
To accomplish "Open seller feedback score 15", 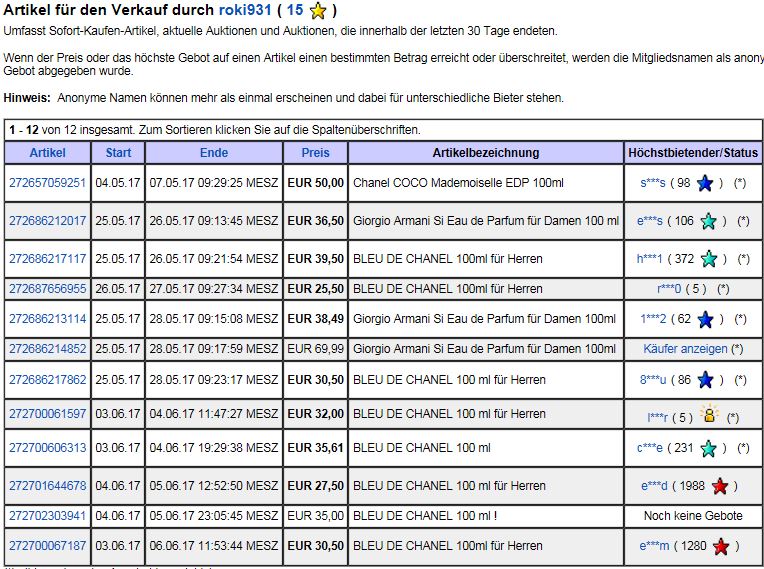I will coord(295,10).
